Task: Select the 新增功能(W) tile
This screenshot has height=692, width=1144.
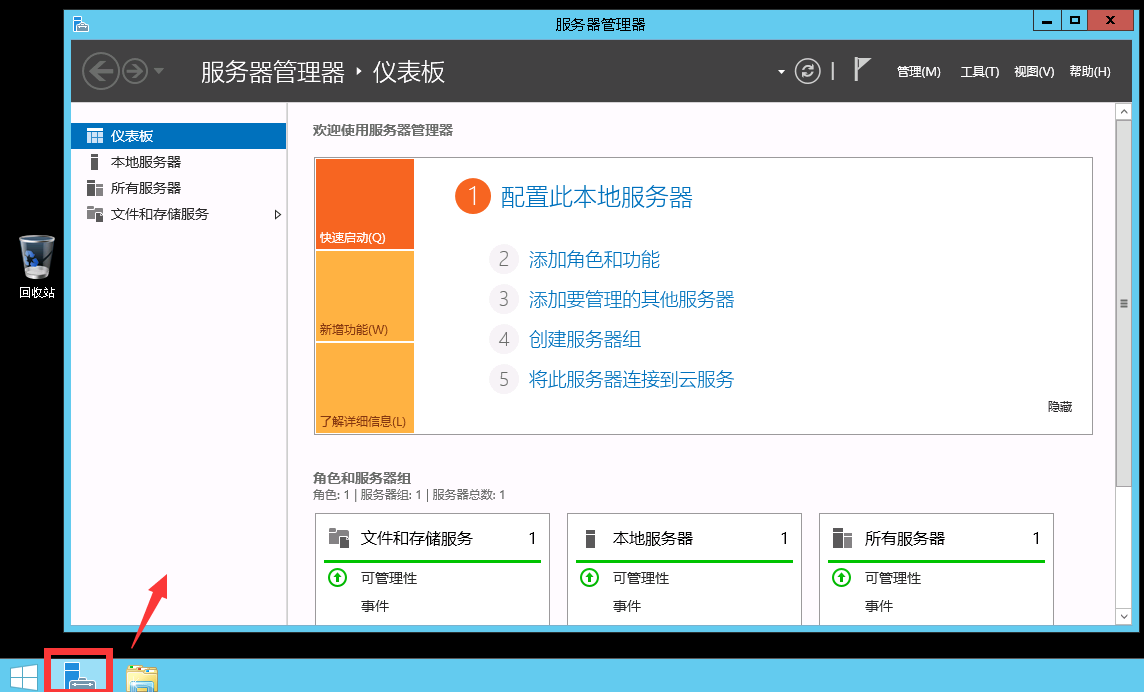Action: (x=365, y=296)
